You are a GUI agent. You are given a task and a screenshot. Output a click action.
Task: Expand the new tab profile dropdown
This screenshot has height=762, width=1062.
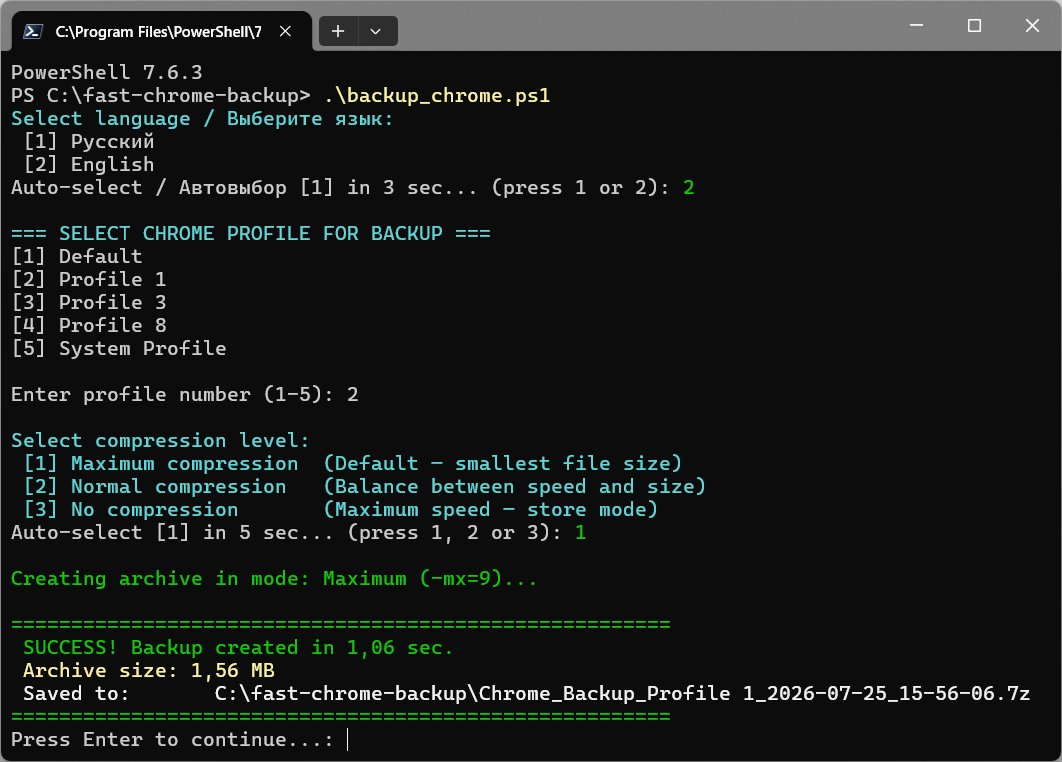(x=376, y=31)
